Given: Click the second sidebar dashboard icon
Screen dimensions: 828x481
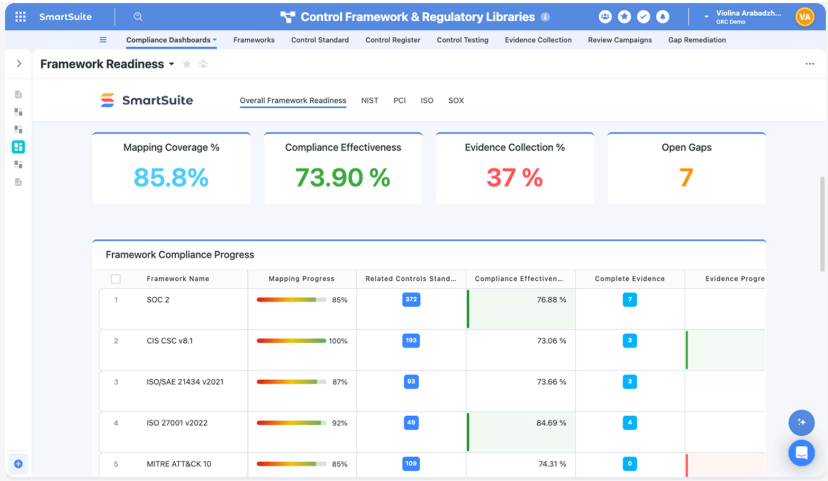Looking at the screenshot, I should 18,112.
